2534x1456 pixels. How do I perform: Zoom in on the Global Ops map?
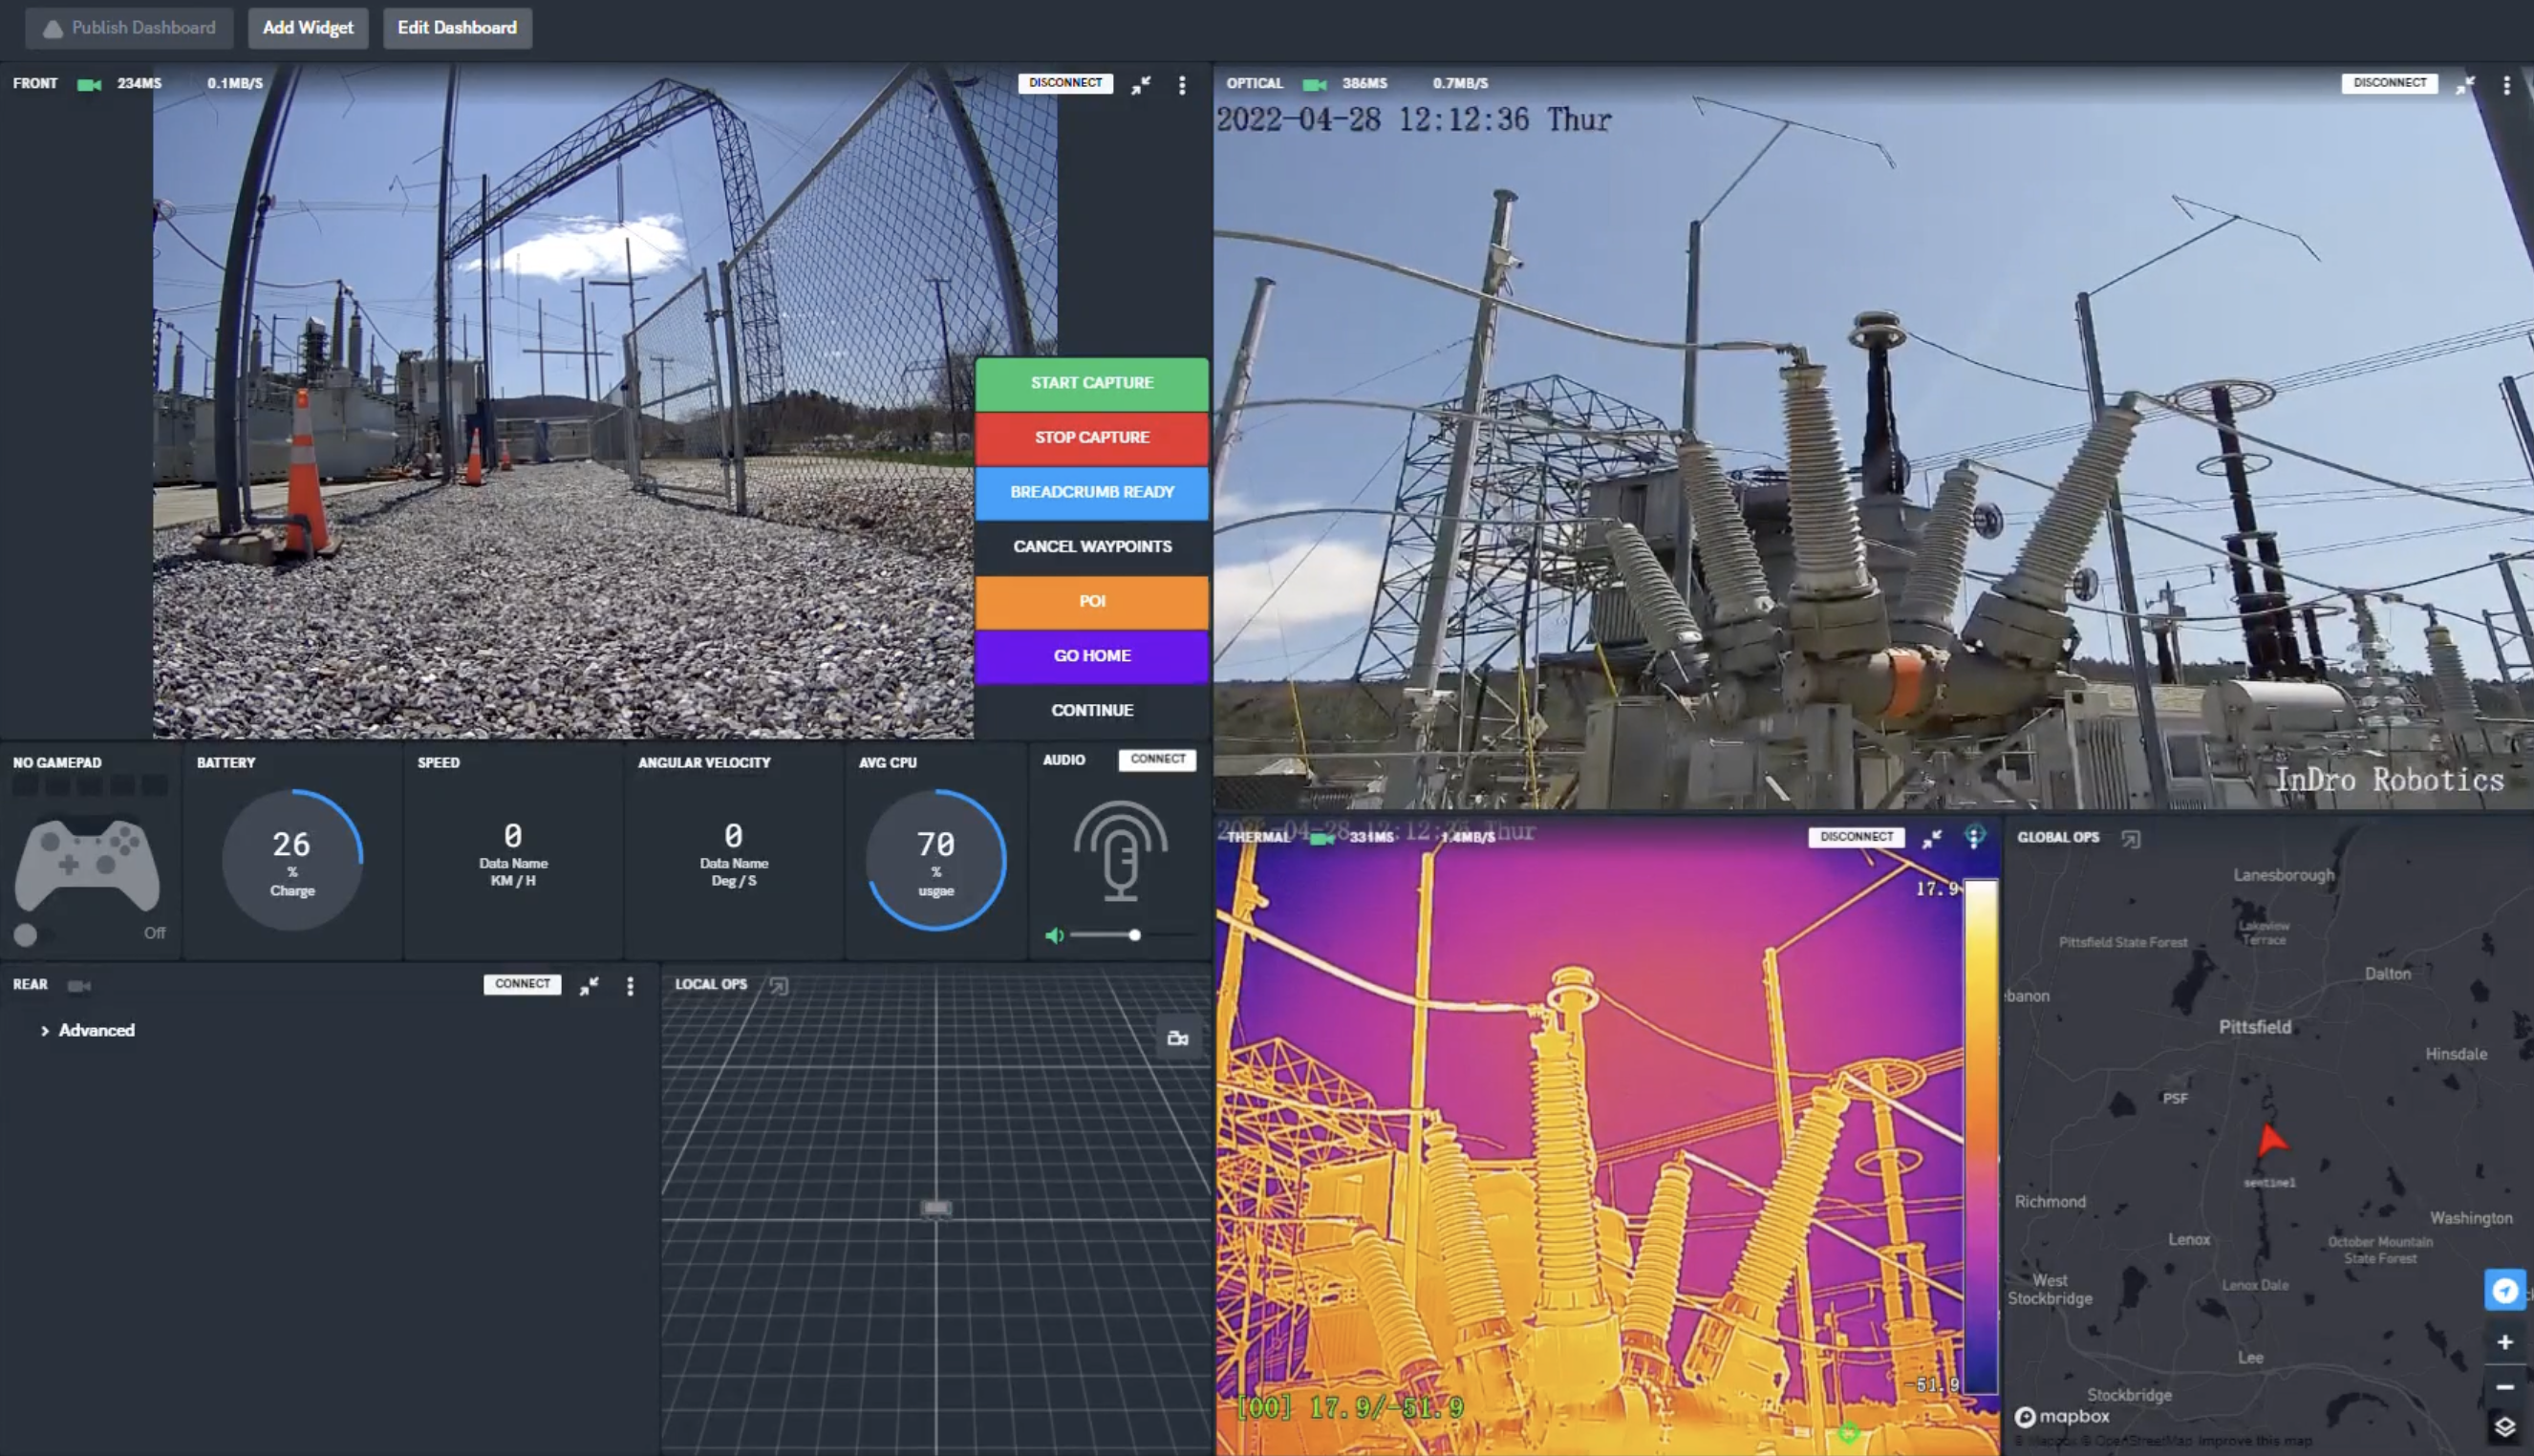[x=2504, y=1342]
